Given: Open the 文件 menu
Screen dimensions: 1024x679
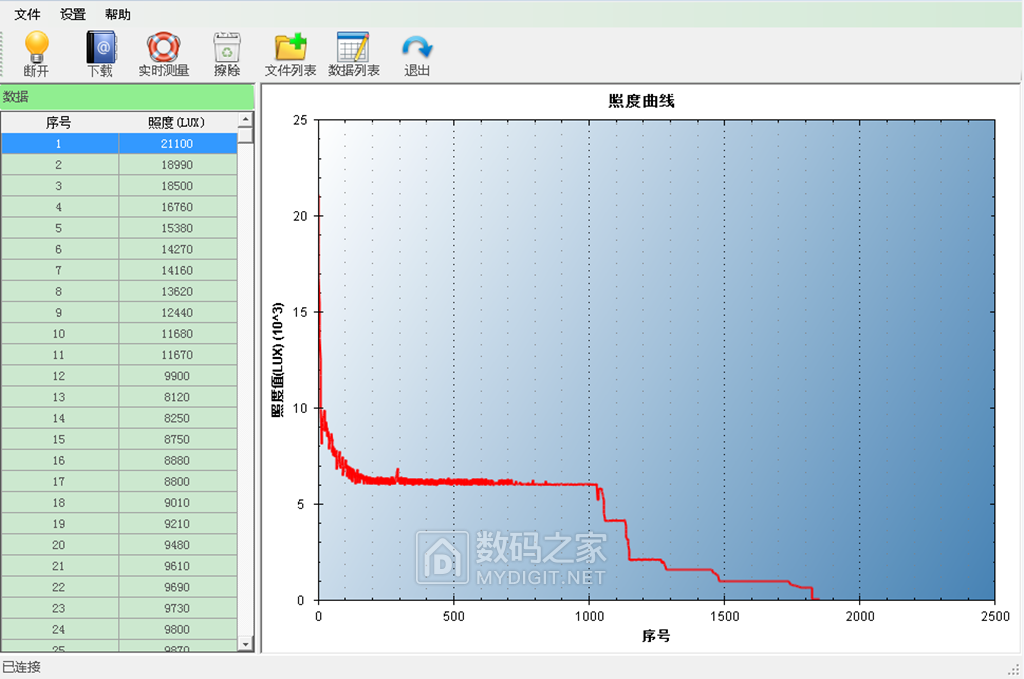Looking at the screenshot, I should click(27, 14).
